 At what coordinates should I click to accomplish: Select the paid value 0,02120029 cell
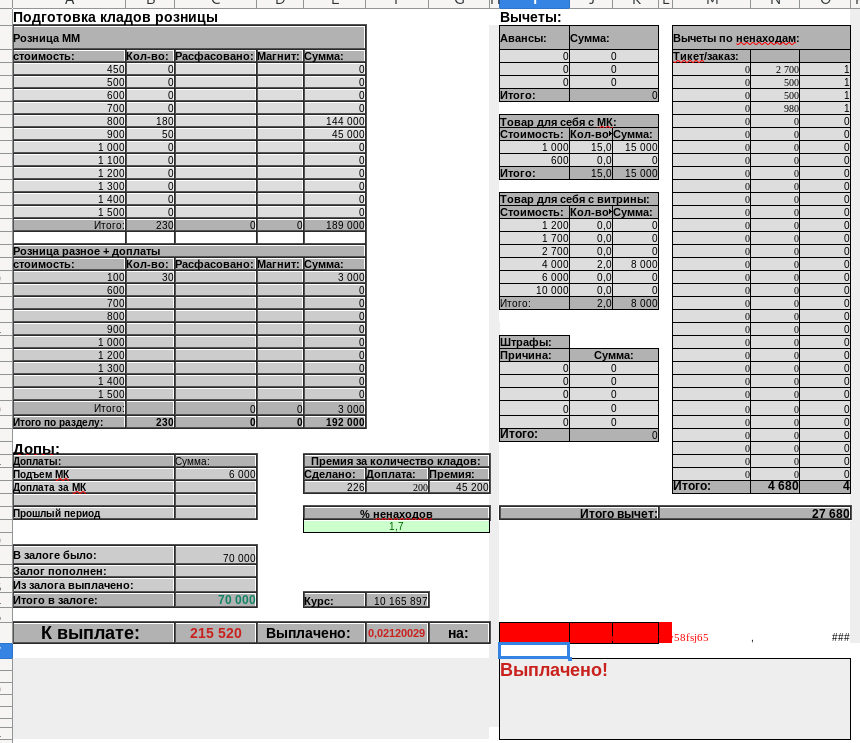pos(396,633)
